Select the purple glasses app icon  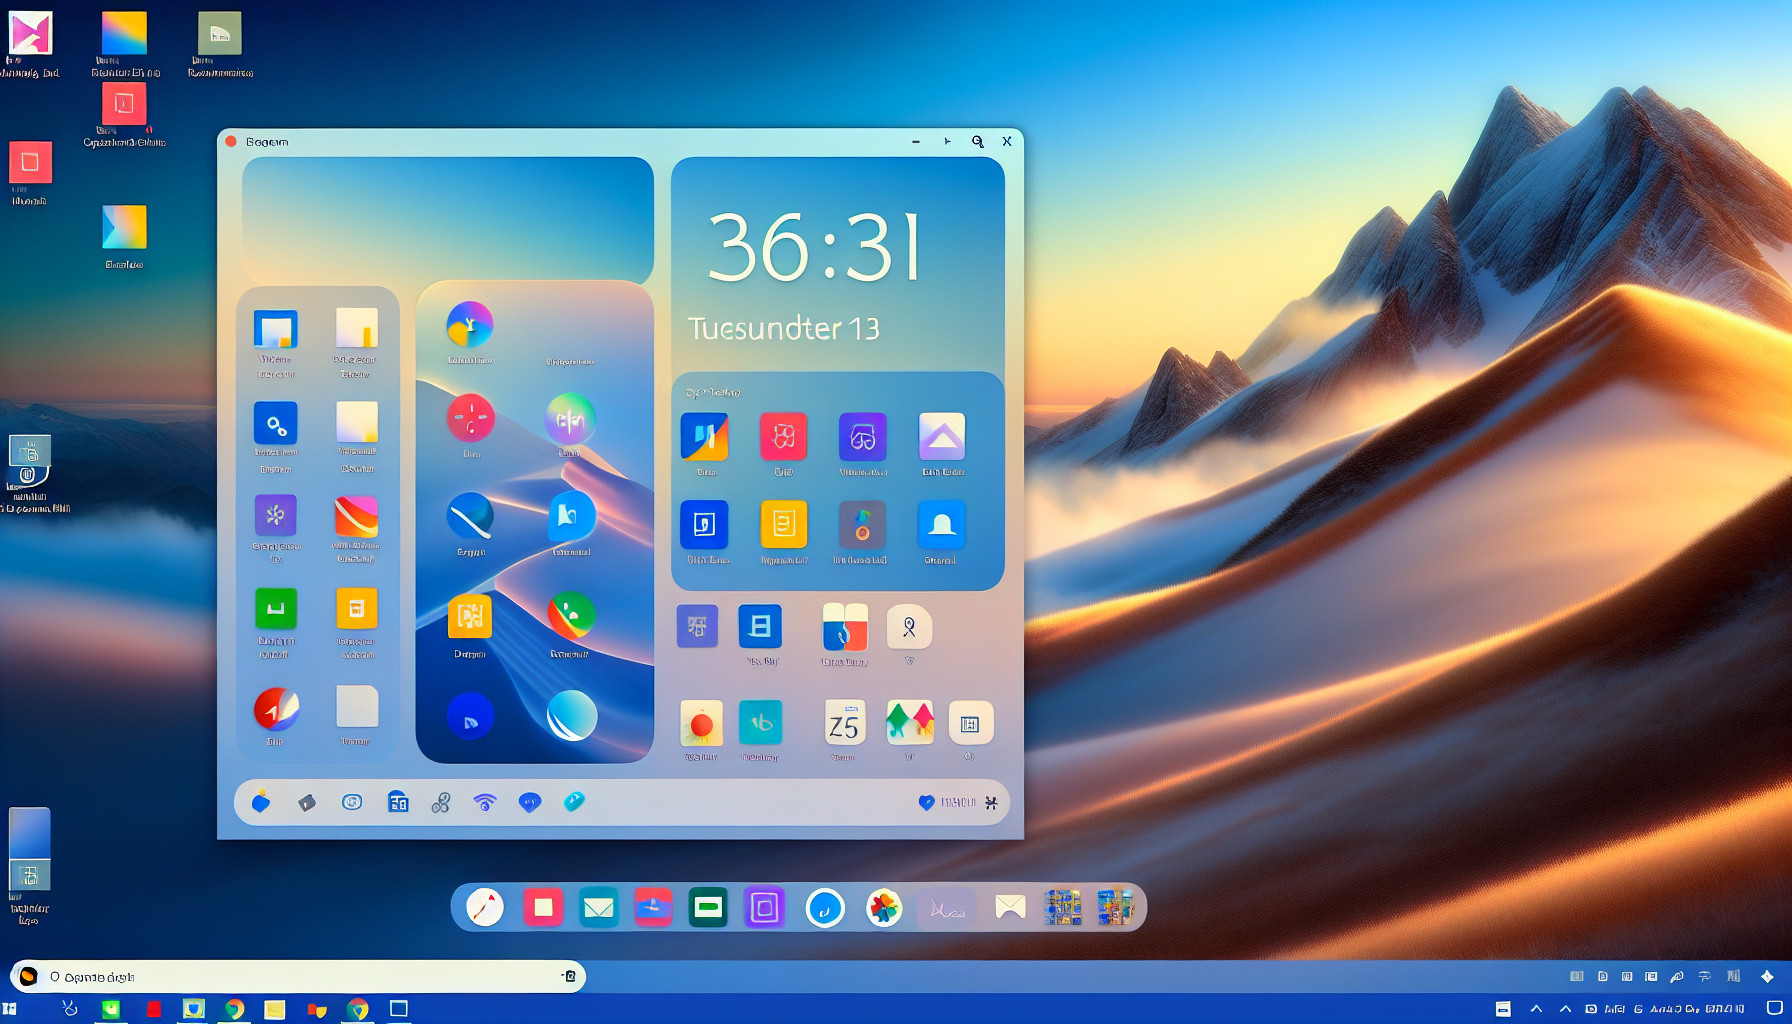[x=862, y=437]
